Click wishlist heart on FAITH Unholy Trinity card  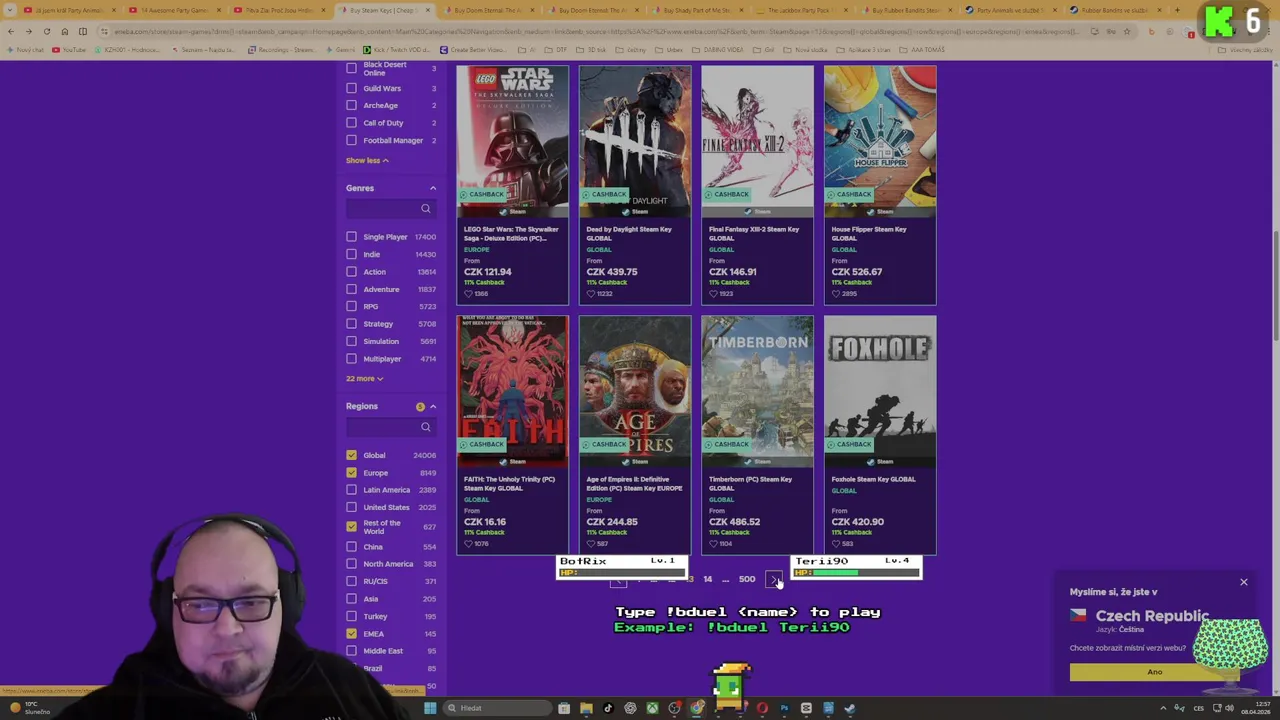[x=468, y=544]
